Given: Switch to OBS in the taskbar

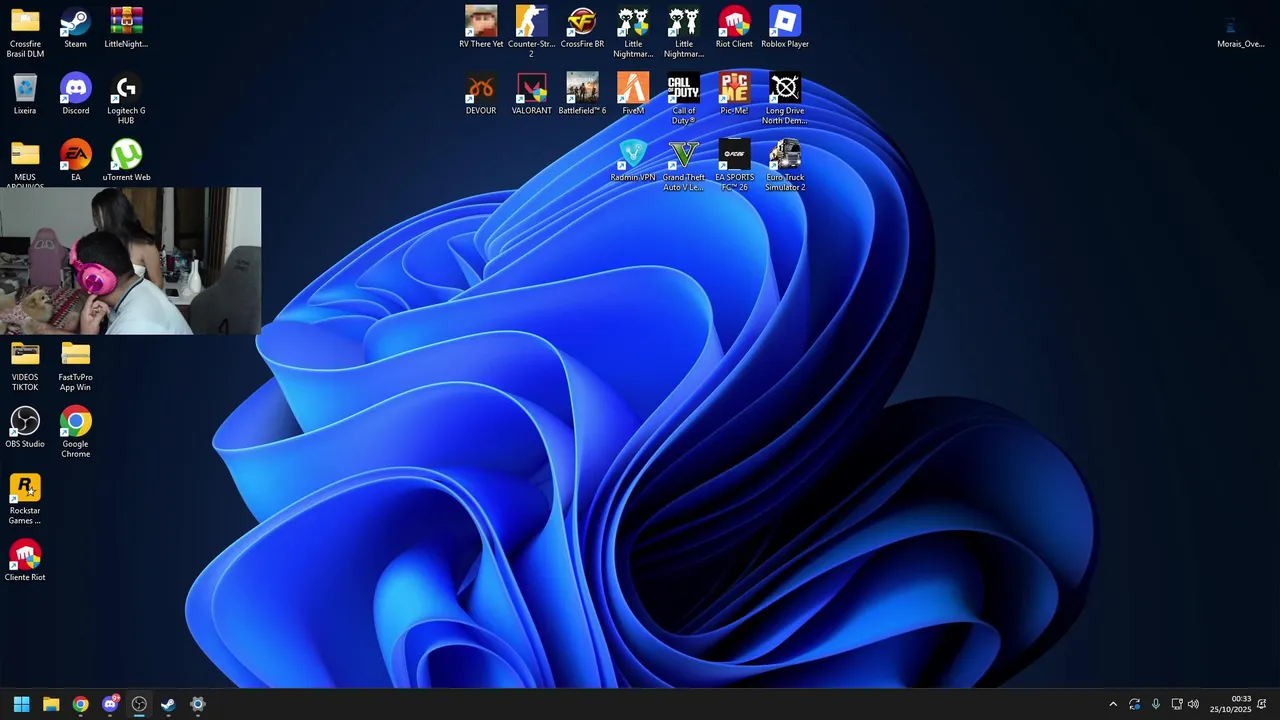Looking at the screenshot, I should [139, 704].
